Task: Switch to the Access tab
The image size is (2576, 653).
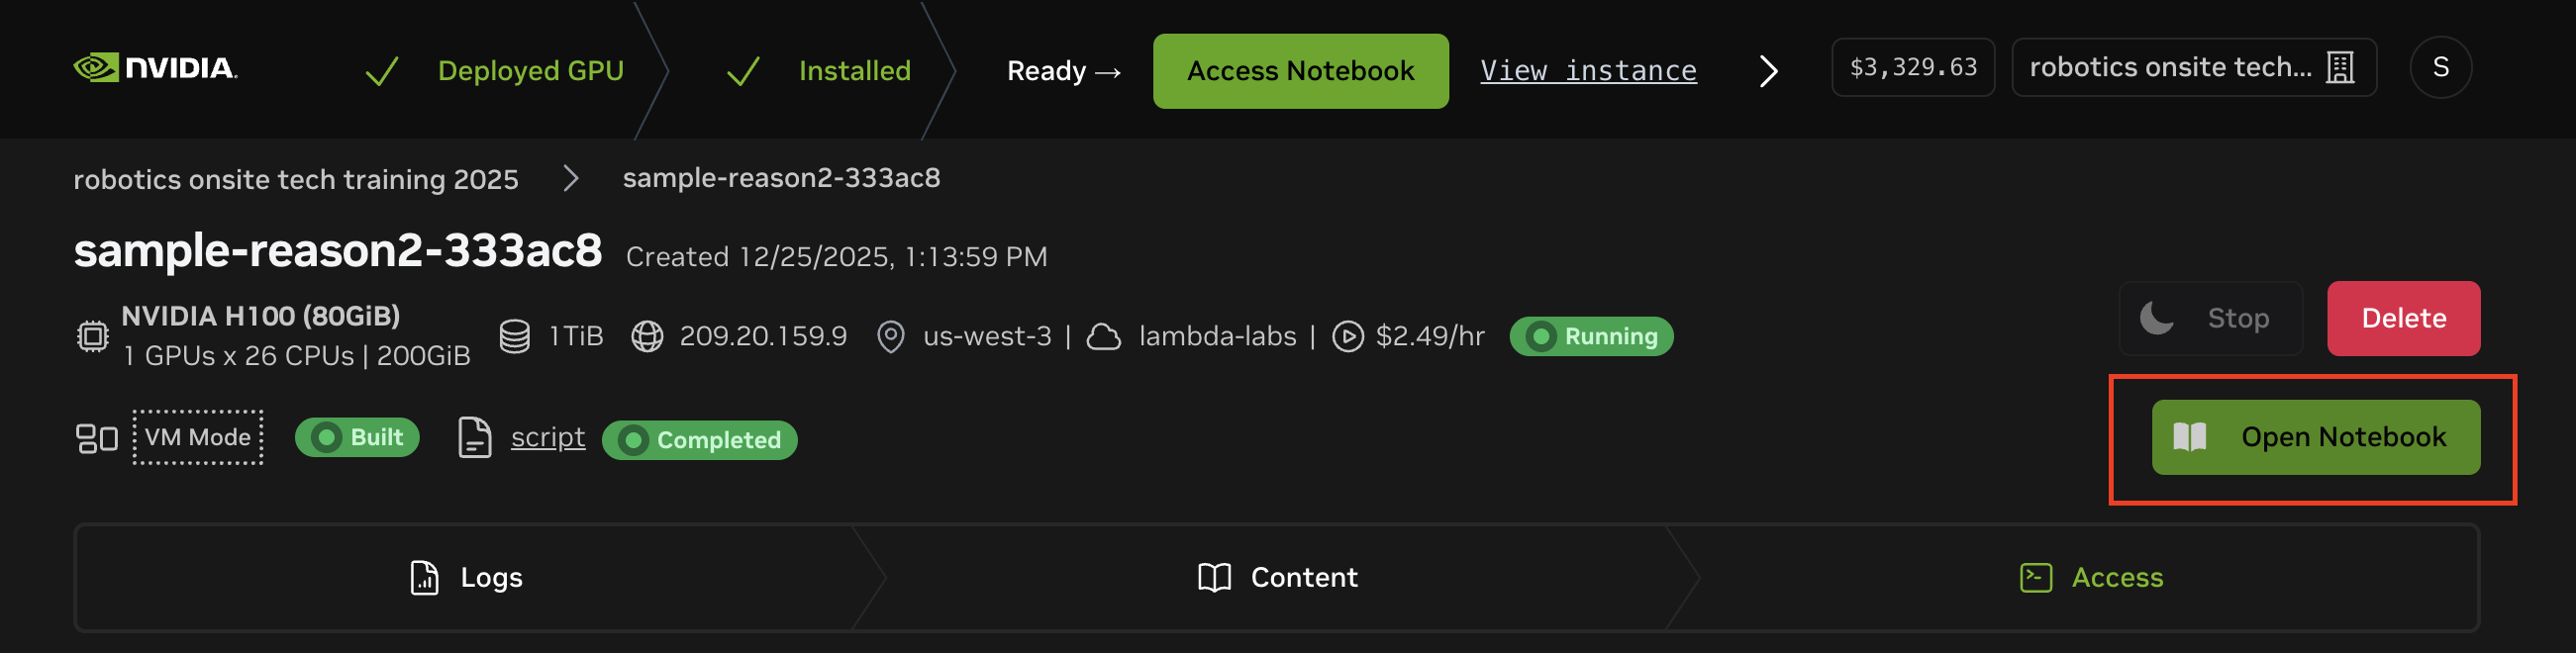Action: 2091,578
